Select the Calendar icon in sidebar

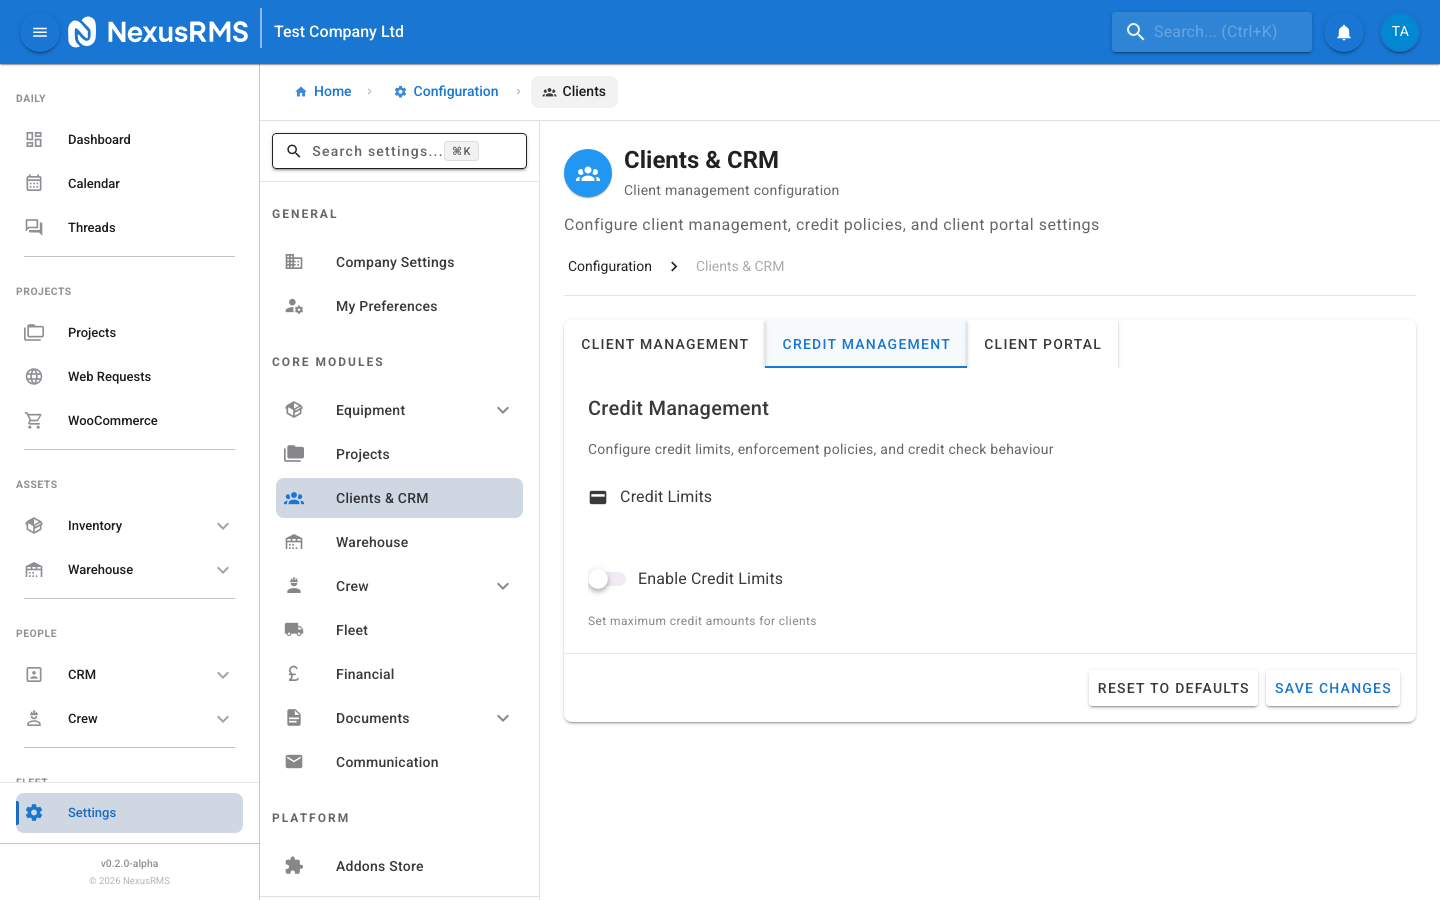[34, 183]
